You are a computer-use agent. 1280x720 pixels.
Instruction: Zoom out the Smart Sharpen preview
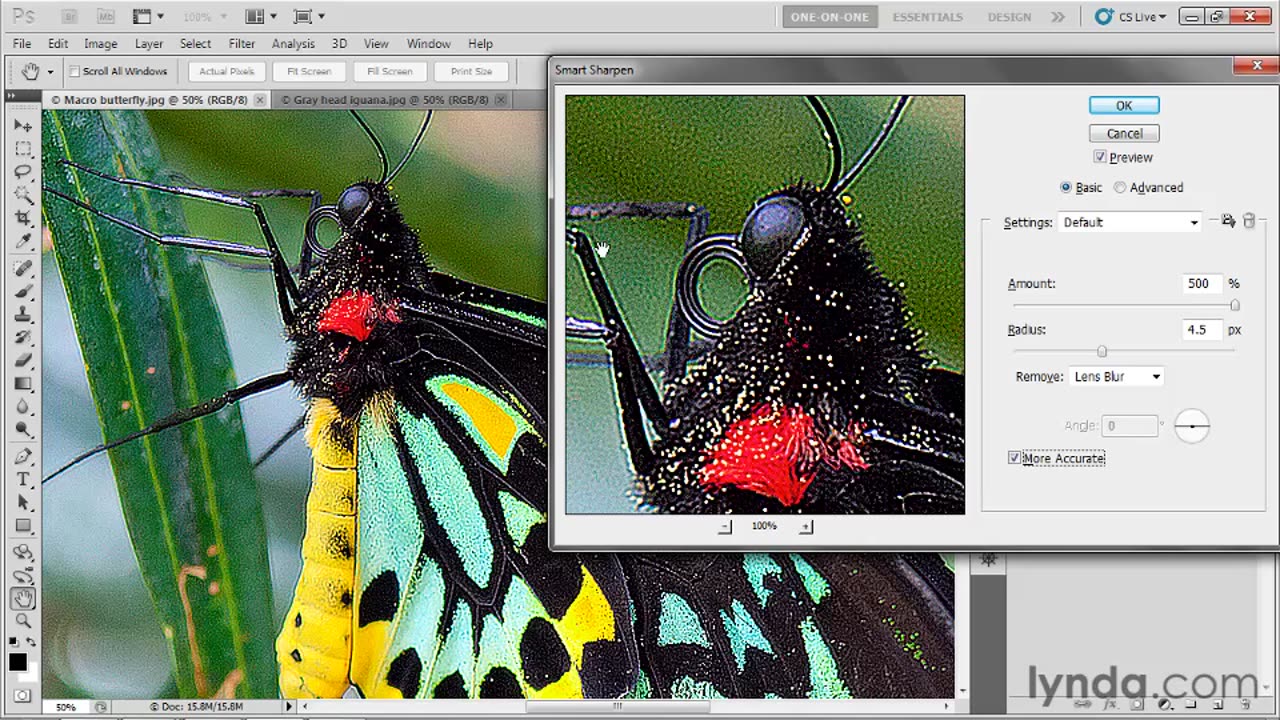(x=725, y=526)
